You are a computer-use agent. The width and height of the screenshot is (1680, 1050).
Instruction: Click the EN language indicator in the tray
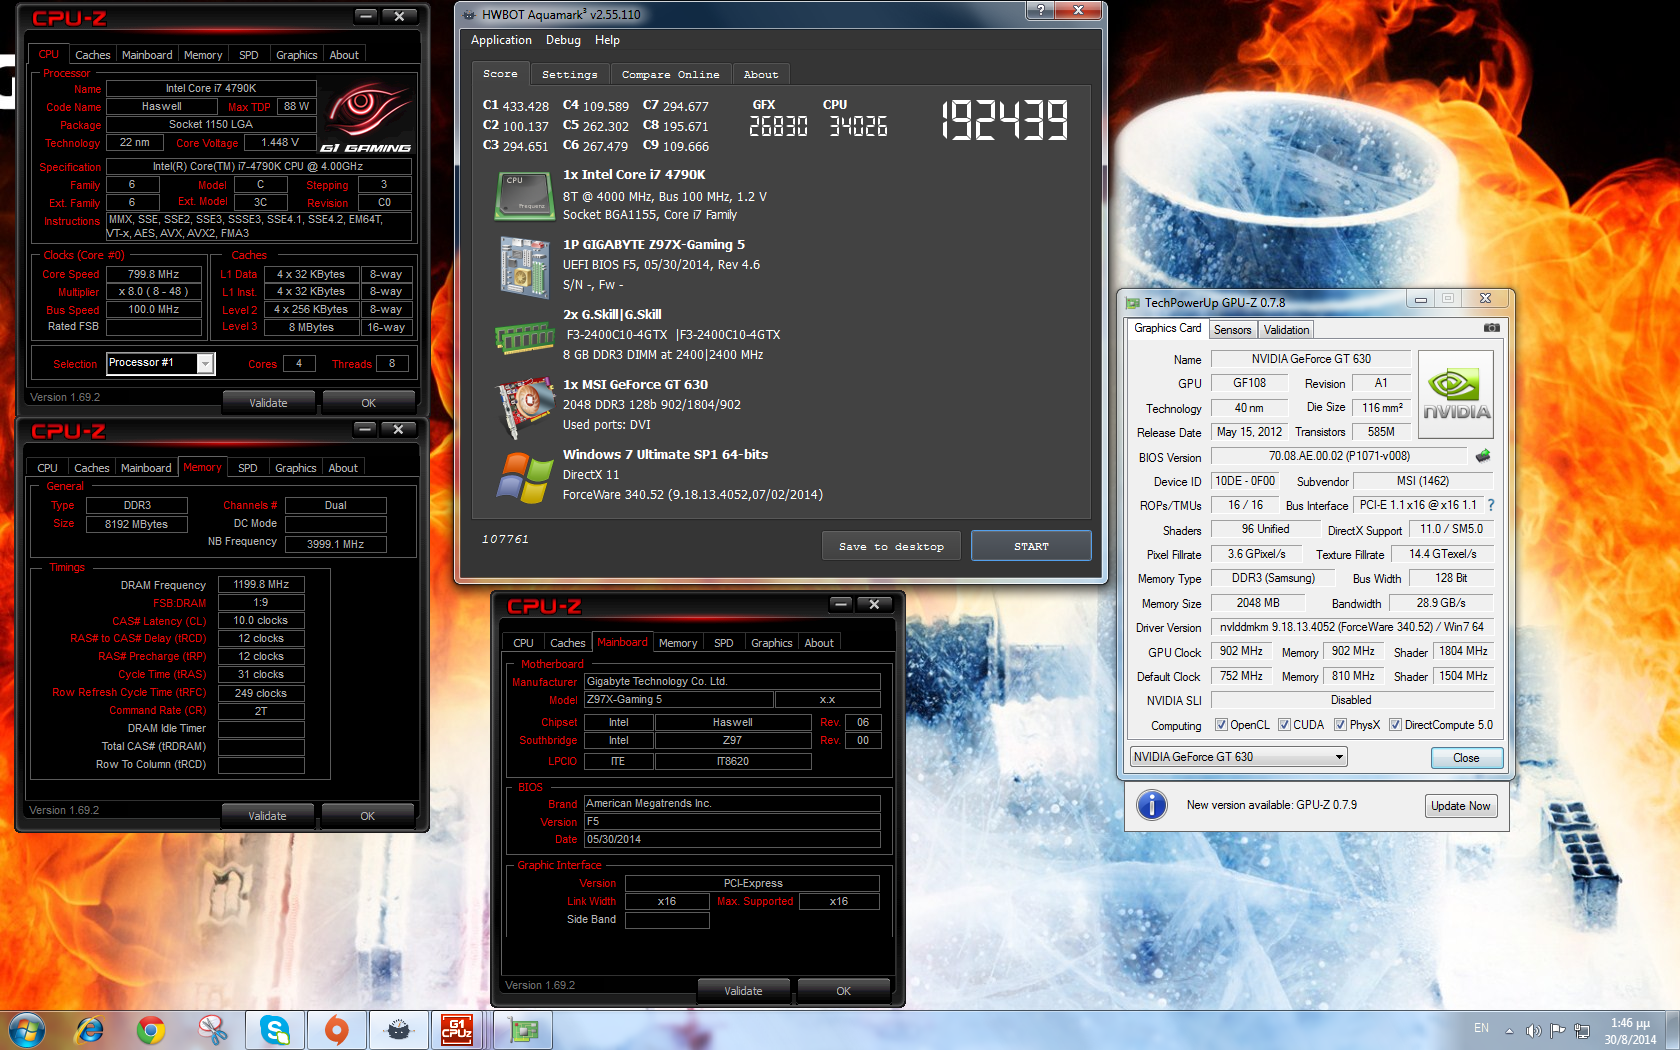click(1481, 1028)
